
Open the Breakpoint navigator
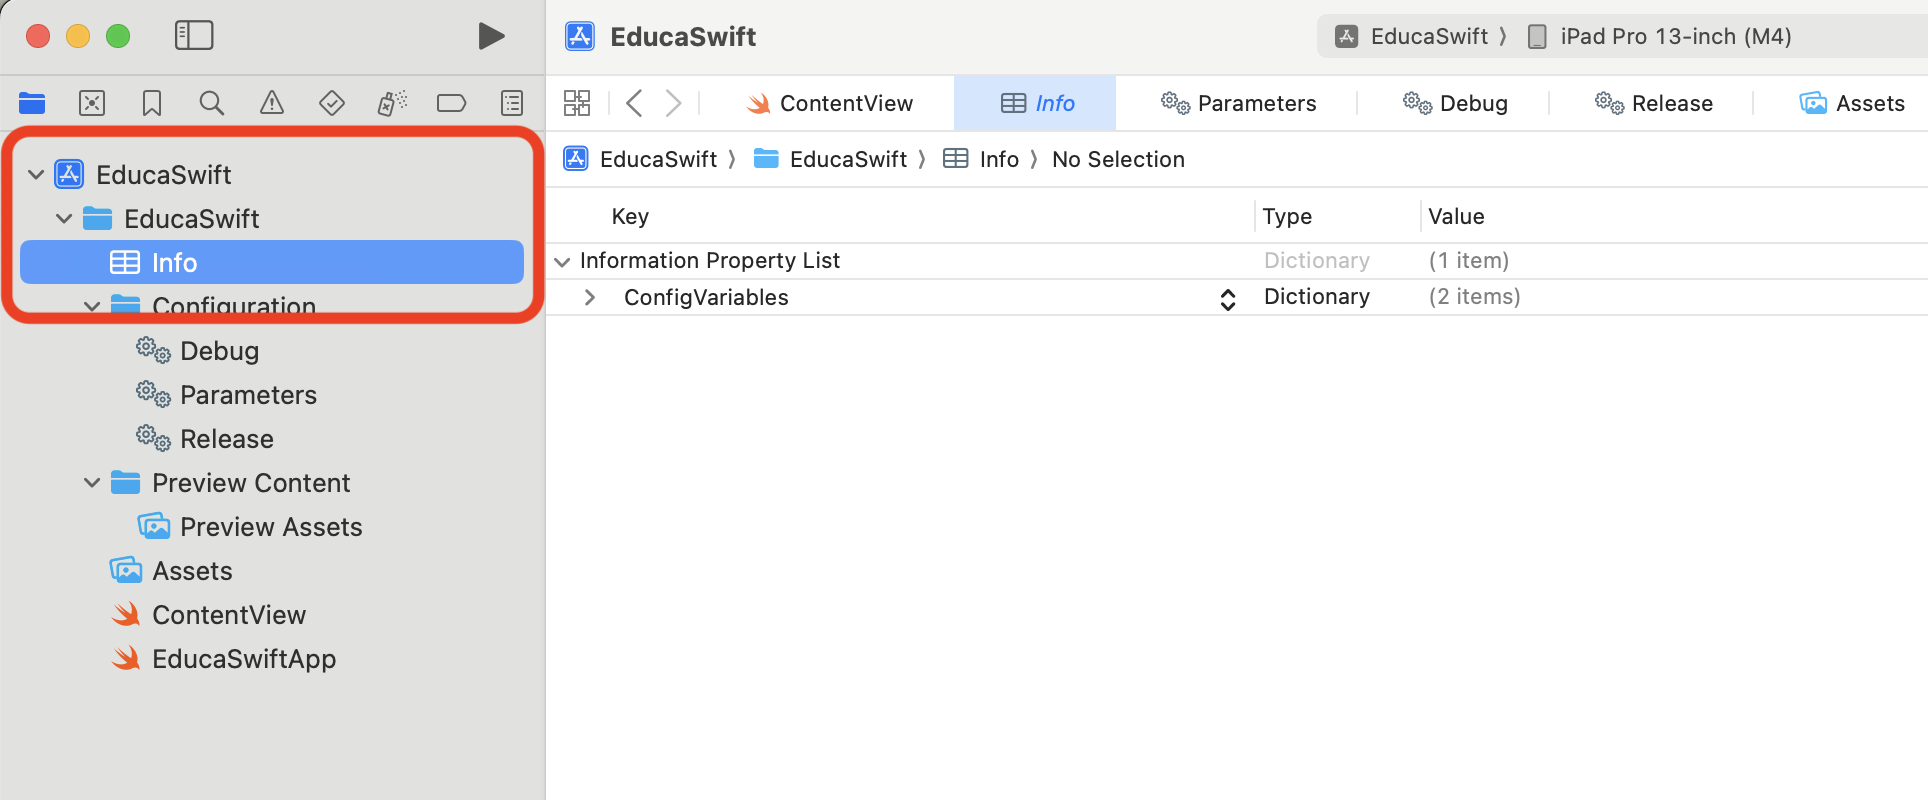(x=452, y=103)
